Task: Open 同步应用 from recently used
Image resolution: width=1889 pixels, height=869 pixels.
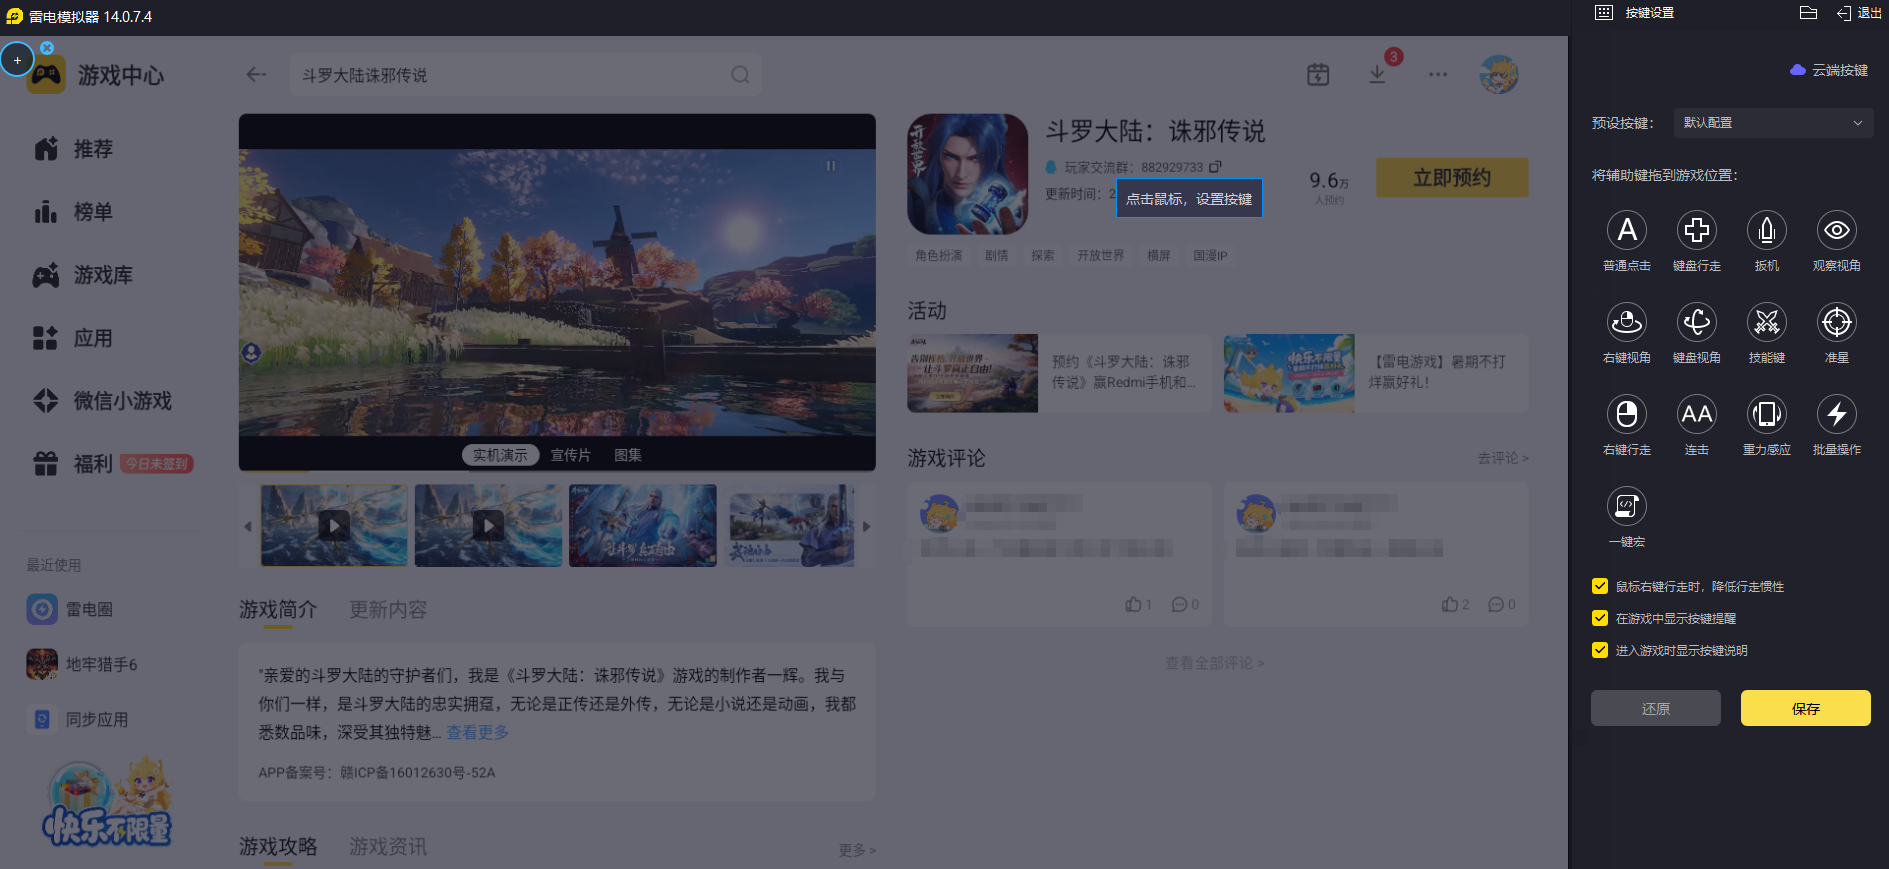Action: (77, 719)
